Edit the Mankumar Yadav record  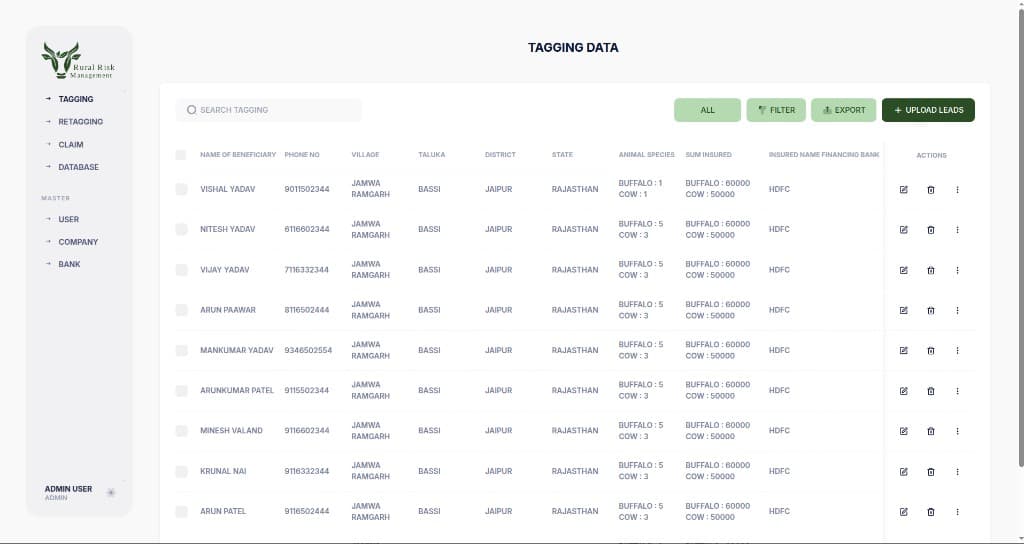[x=904, y=351]
